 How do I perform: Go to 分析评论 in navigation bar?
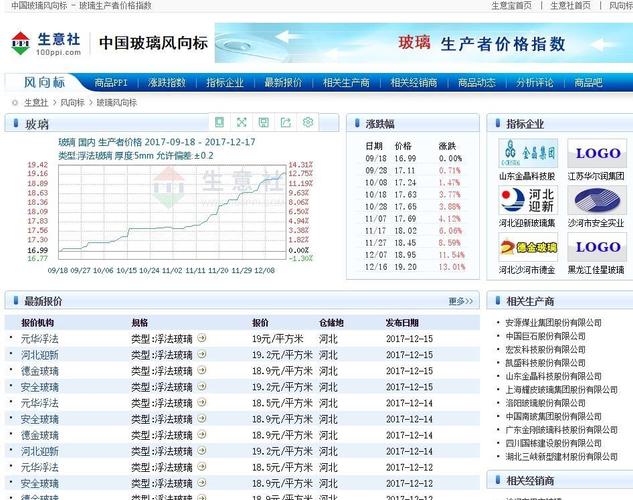click(x=534, y=83)
